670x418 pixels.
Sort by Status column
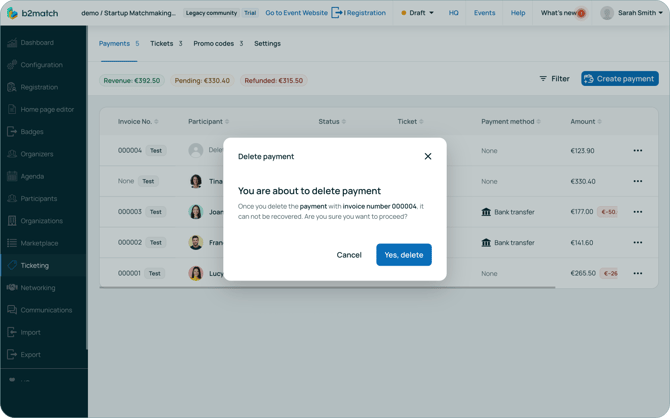point(332,121)
